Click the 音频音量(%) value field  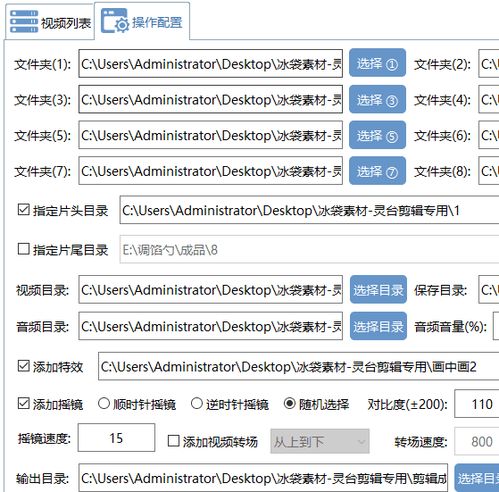tap(496, 326)
